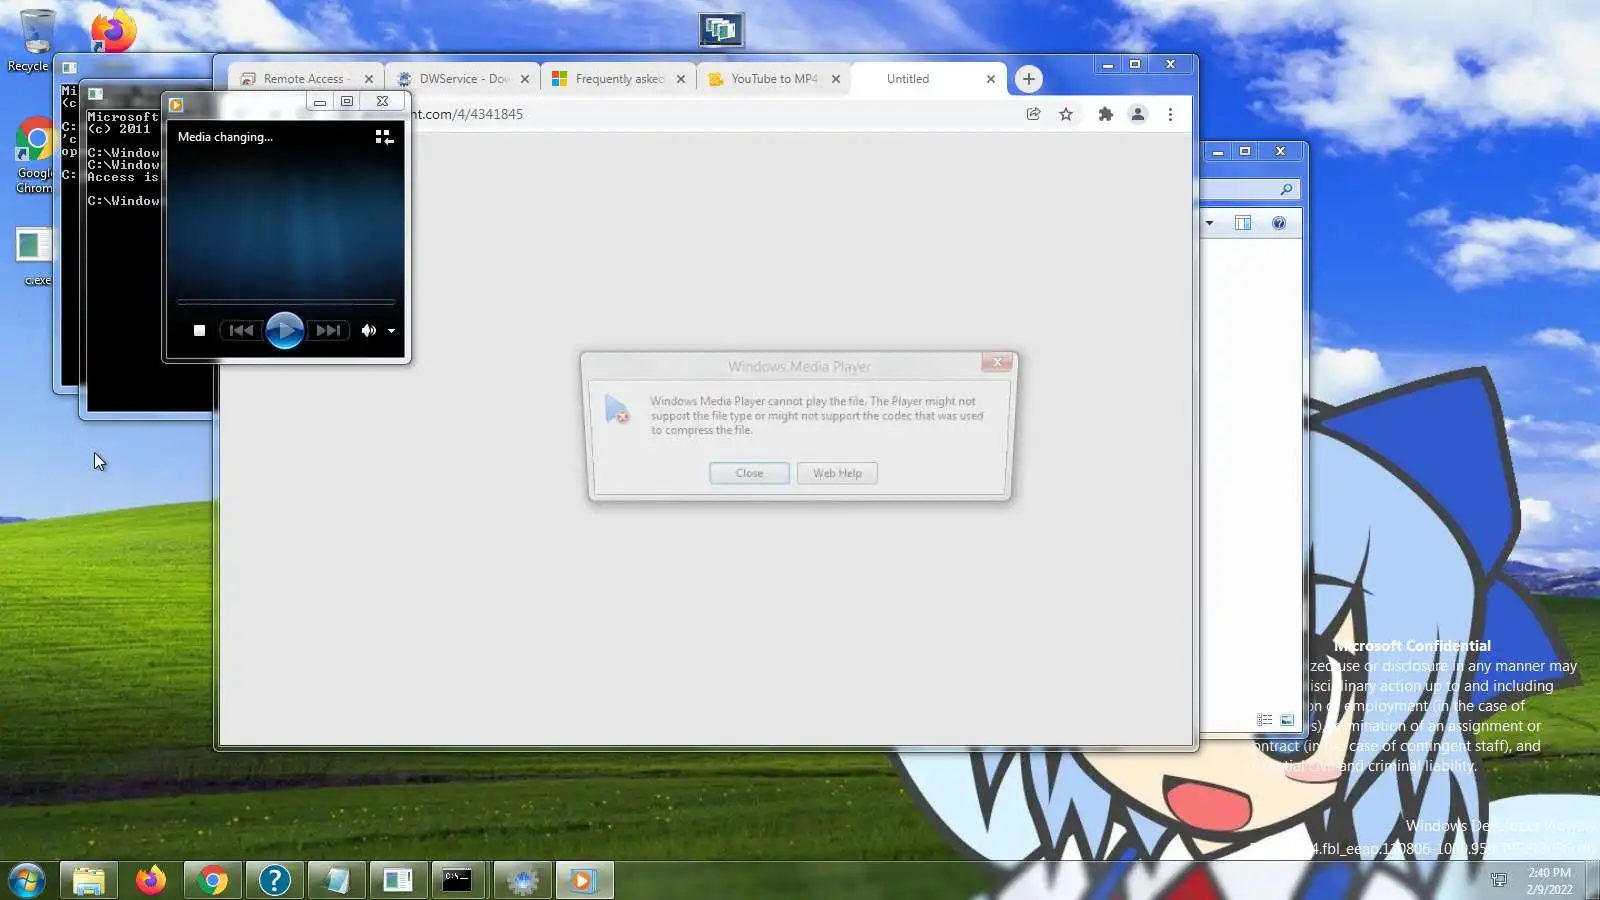1600x900 pixels.
Task: Close the YouTube to MP4 tab
Action: coord(836,79)
